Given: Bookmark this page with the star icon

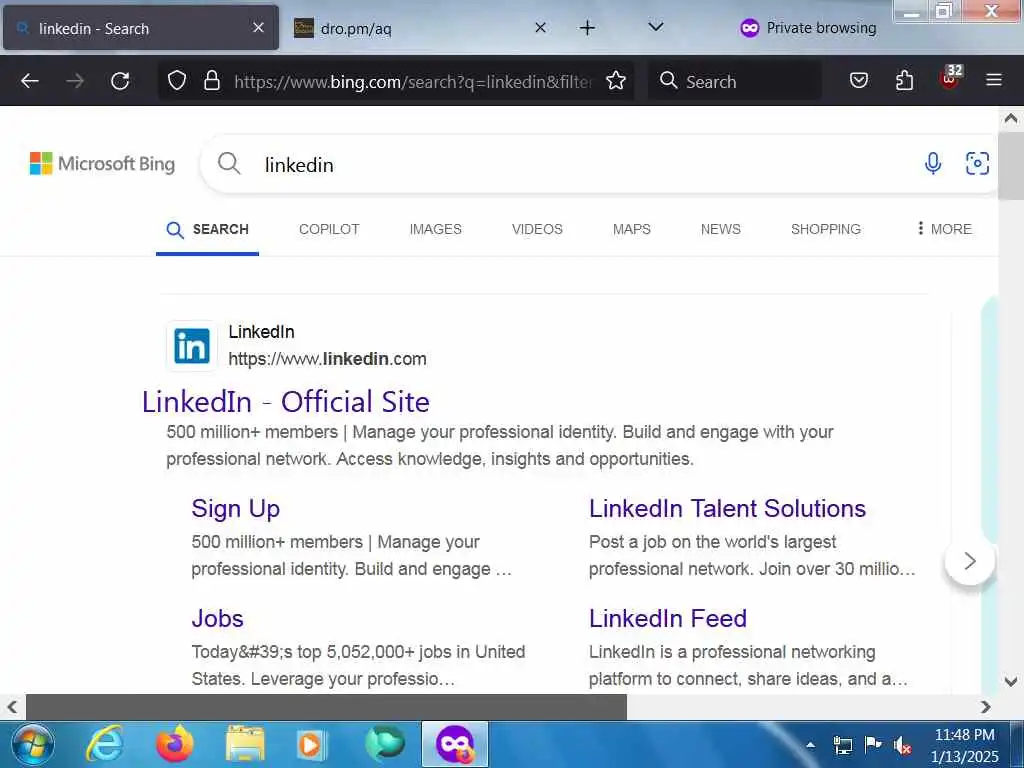Looking at the screenshot, I should click(x=615, y=81).
